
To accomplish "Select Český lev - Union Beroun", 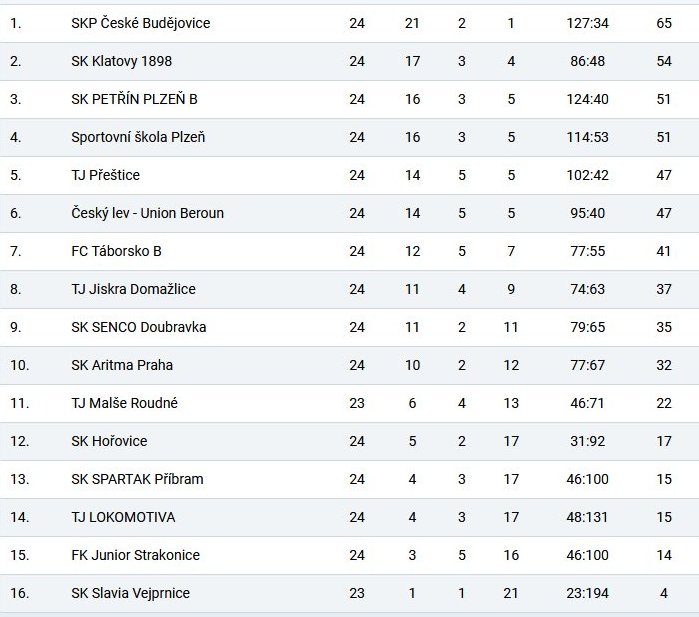I will point(148,213).
